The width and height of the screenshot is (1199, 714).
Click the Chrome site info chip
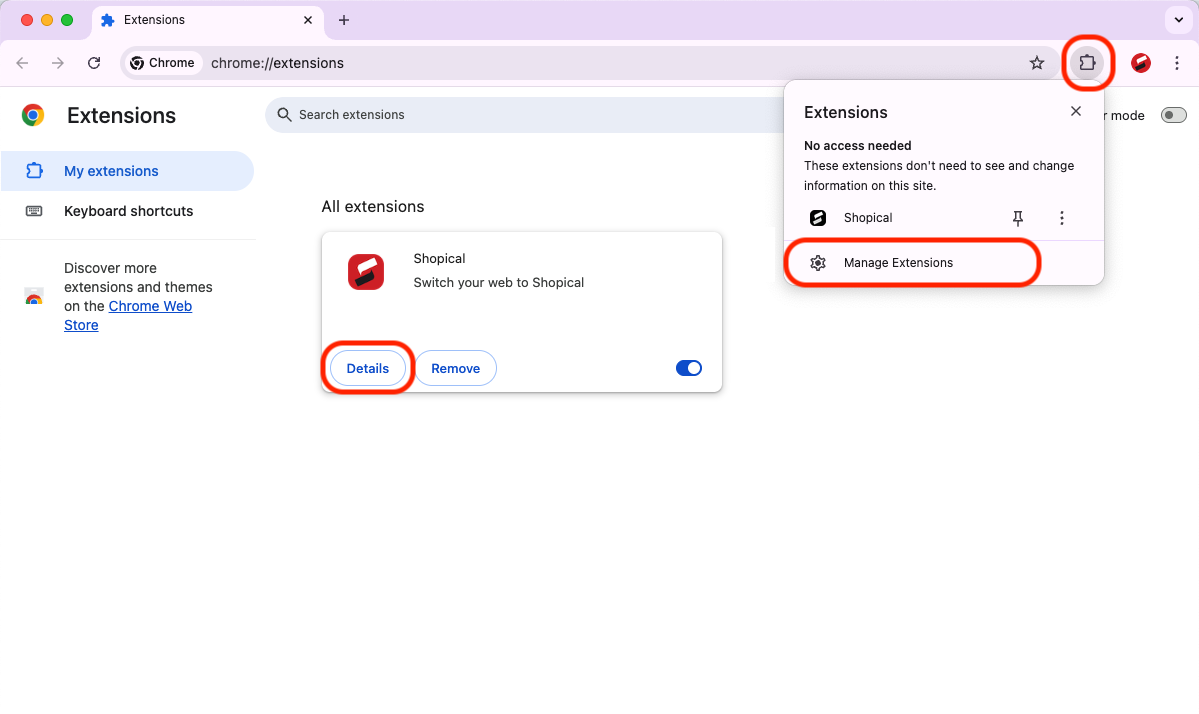click(162, 63)
